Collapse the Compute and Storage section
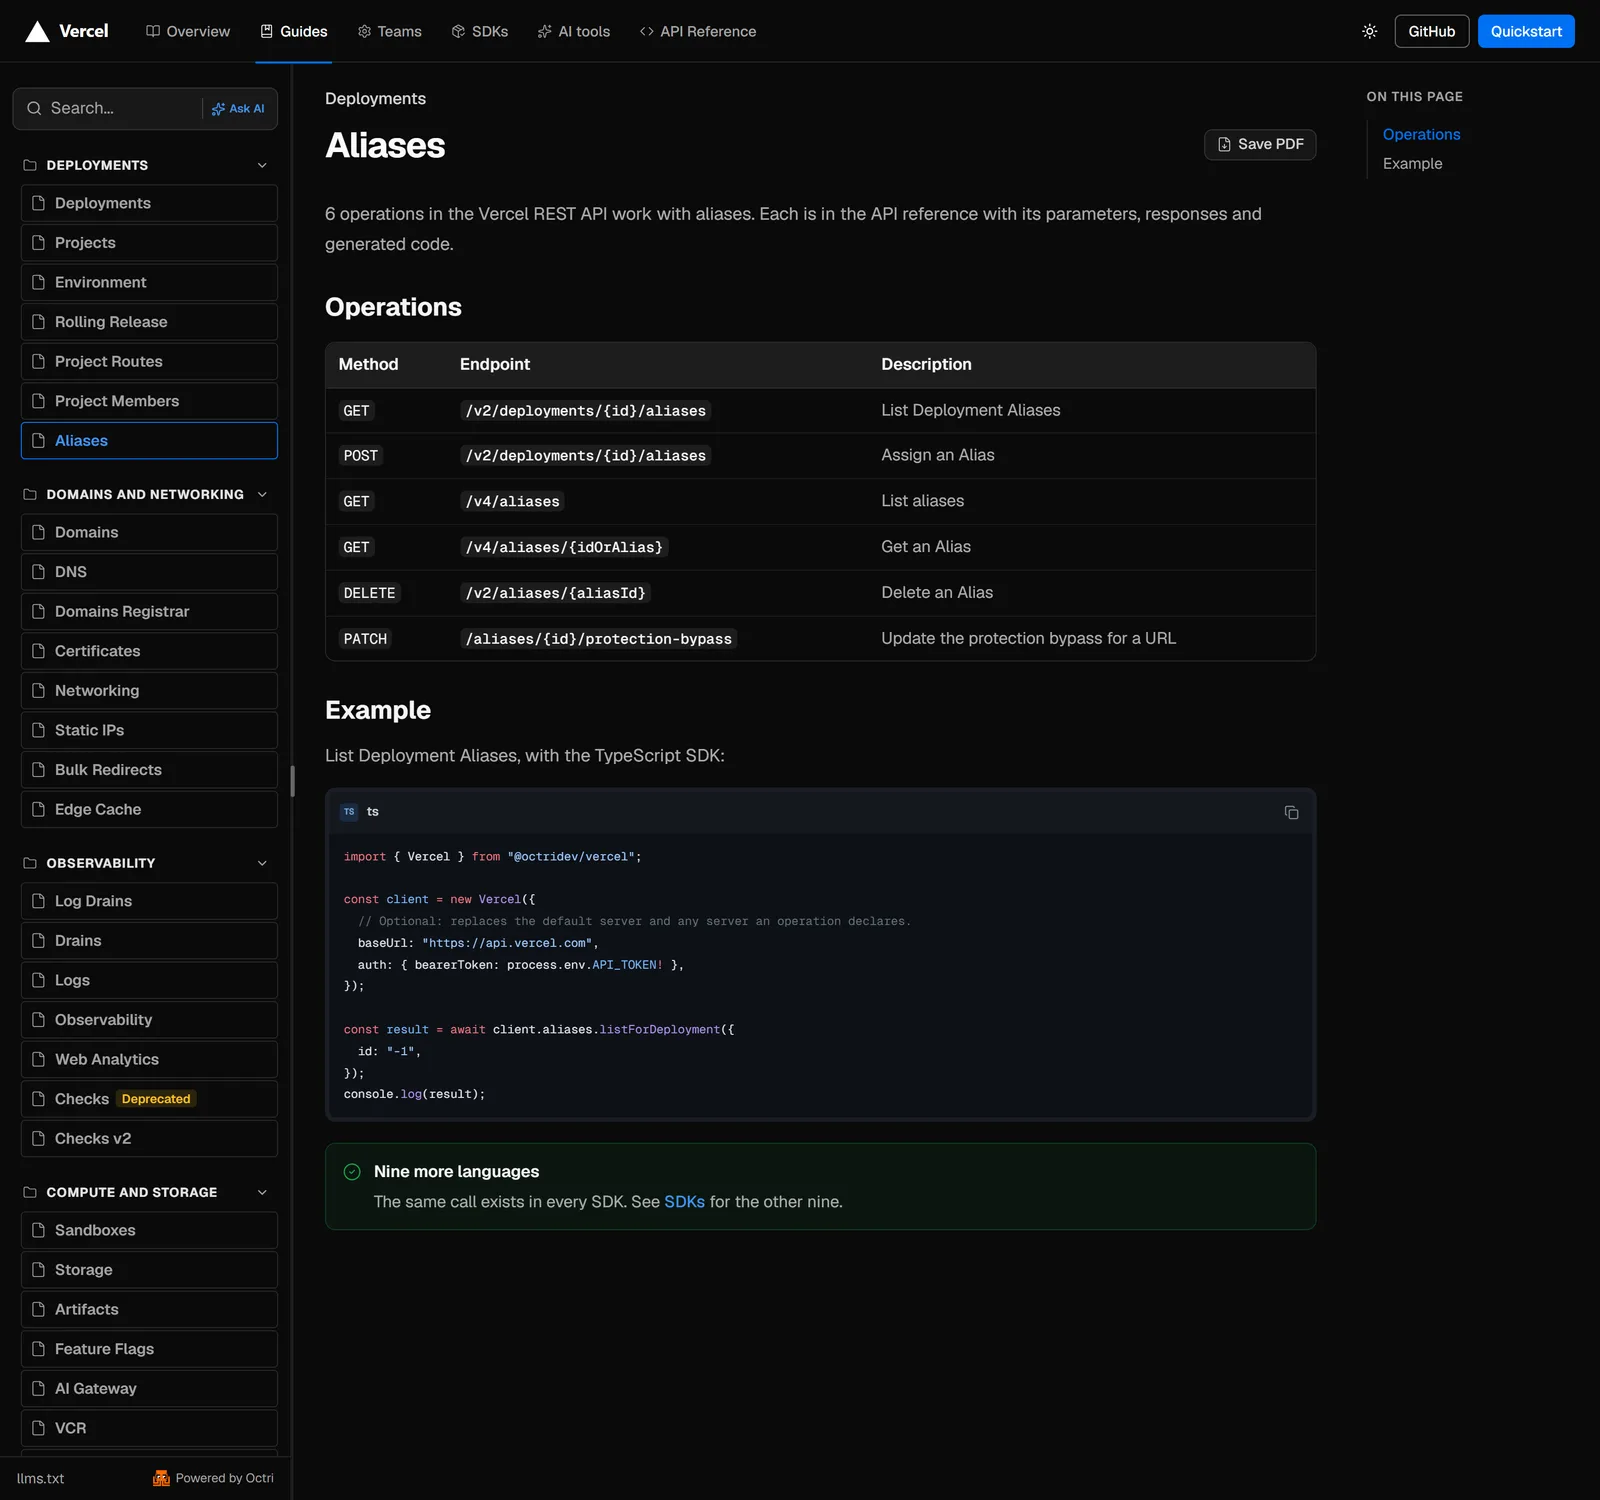1600x1500 pixels. point(262,1192)
